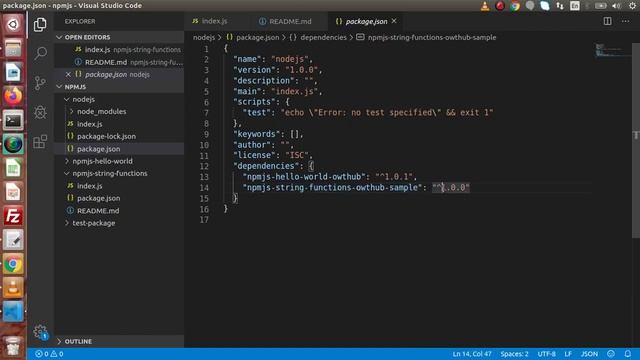The image size is (640, 360).
Task: Open the Source Control view
Action: pos(40,83)
